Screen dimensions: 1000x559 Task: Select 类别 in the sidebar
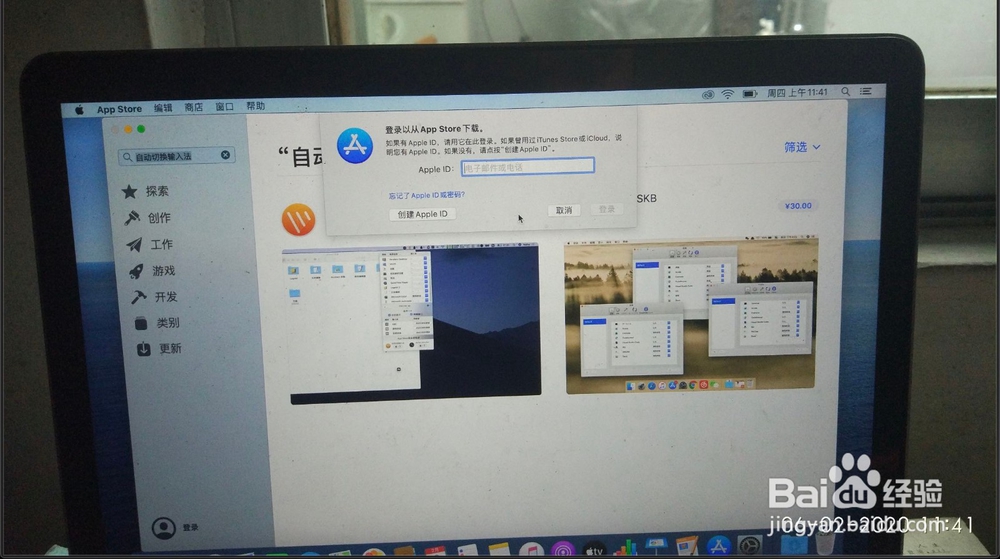pos(157,323)
